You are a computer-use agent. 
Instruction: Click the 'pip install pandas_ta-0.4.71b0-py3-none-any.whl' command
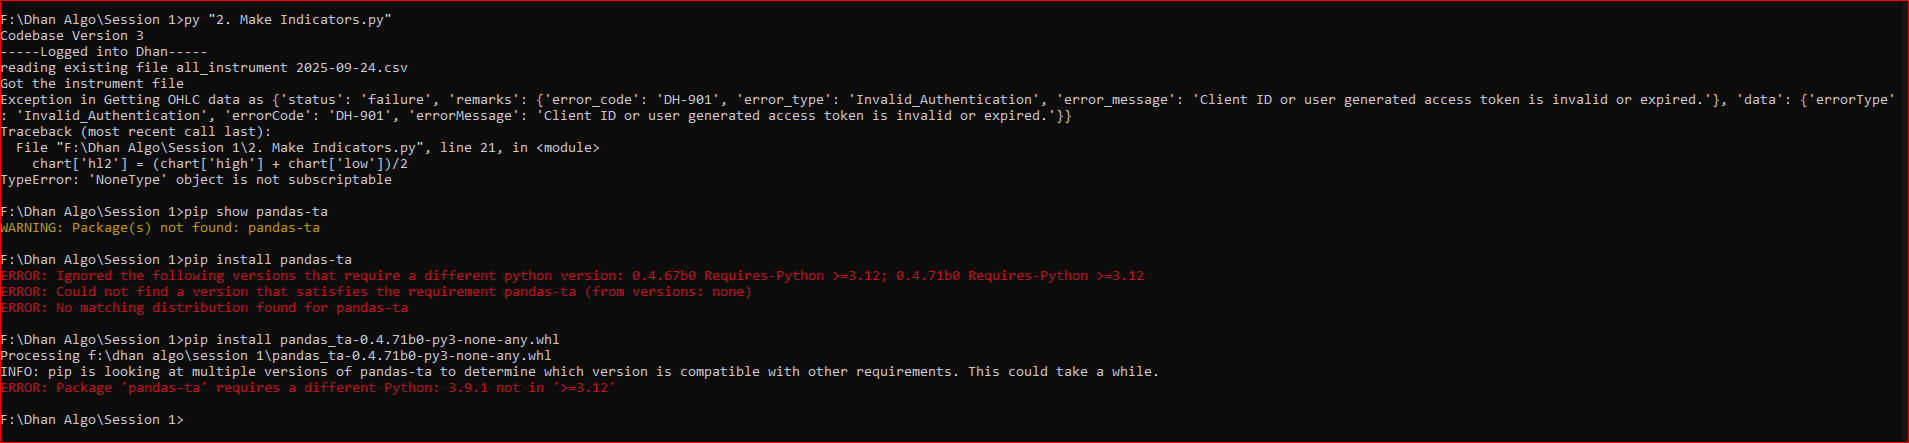tap(372, 340)
